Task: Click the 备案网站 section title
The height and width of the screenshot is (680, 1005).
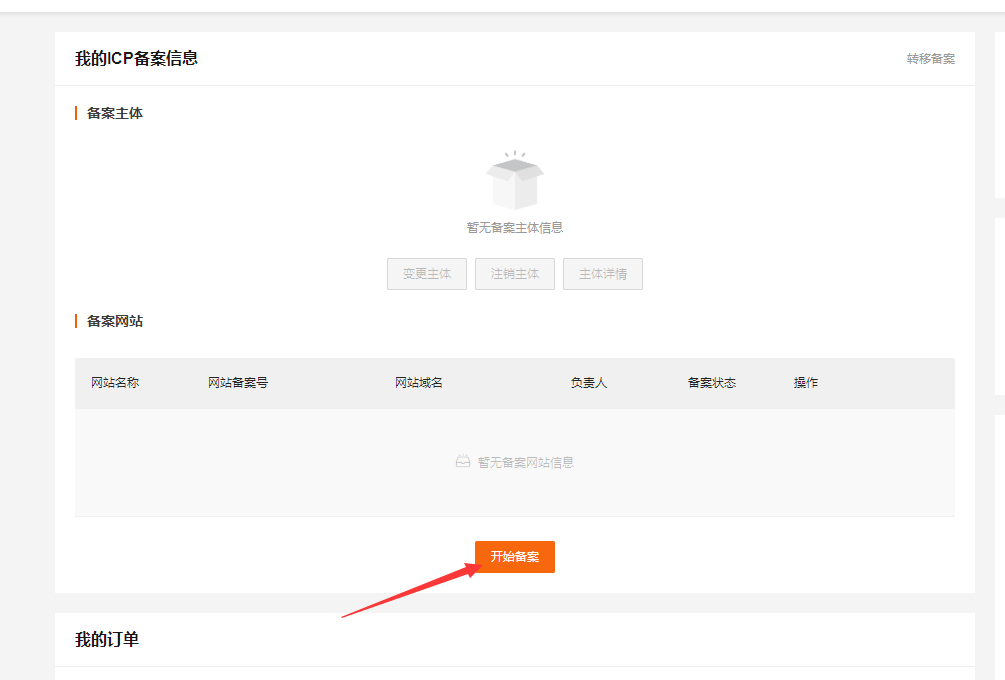Action: 115,321
